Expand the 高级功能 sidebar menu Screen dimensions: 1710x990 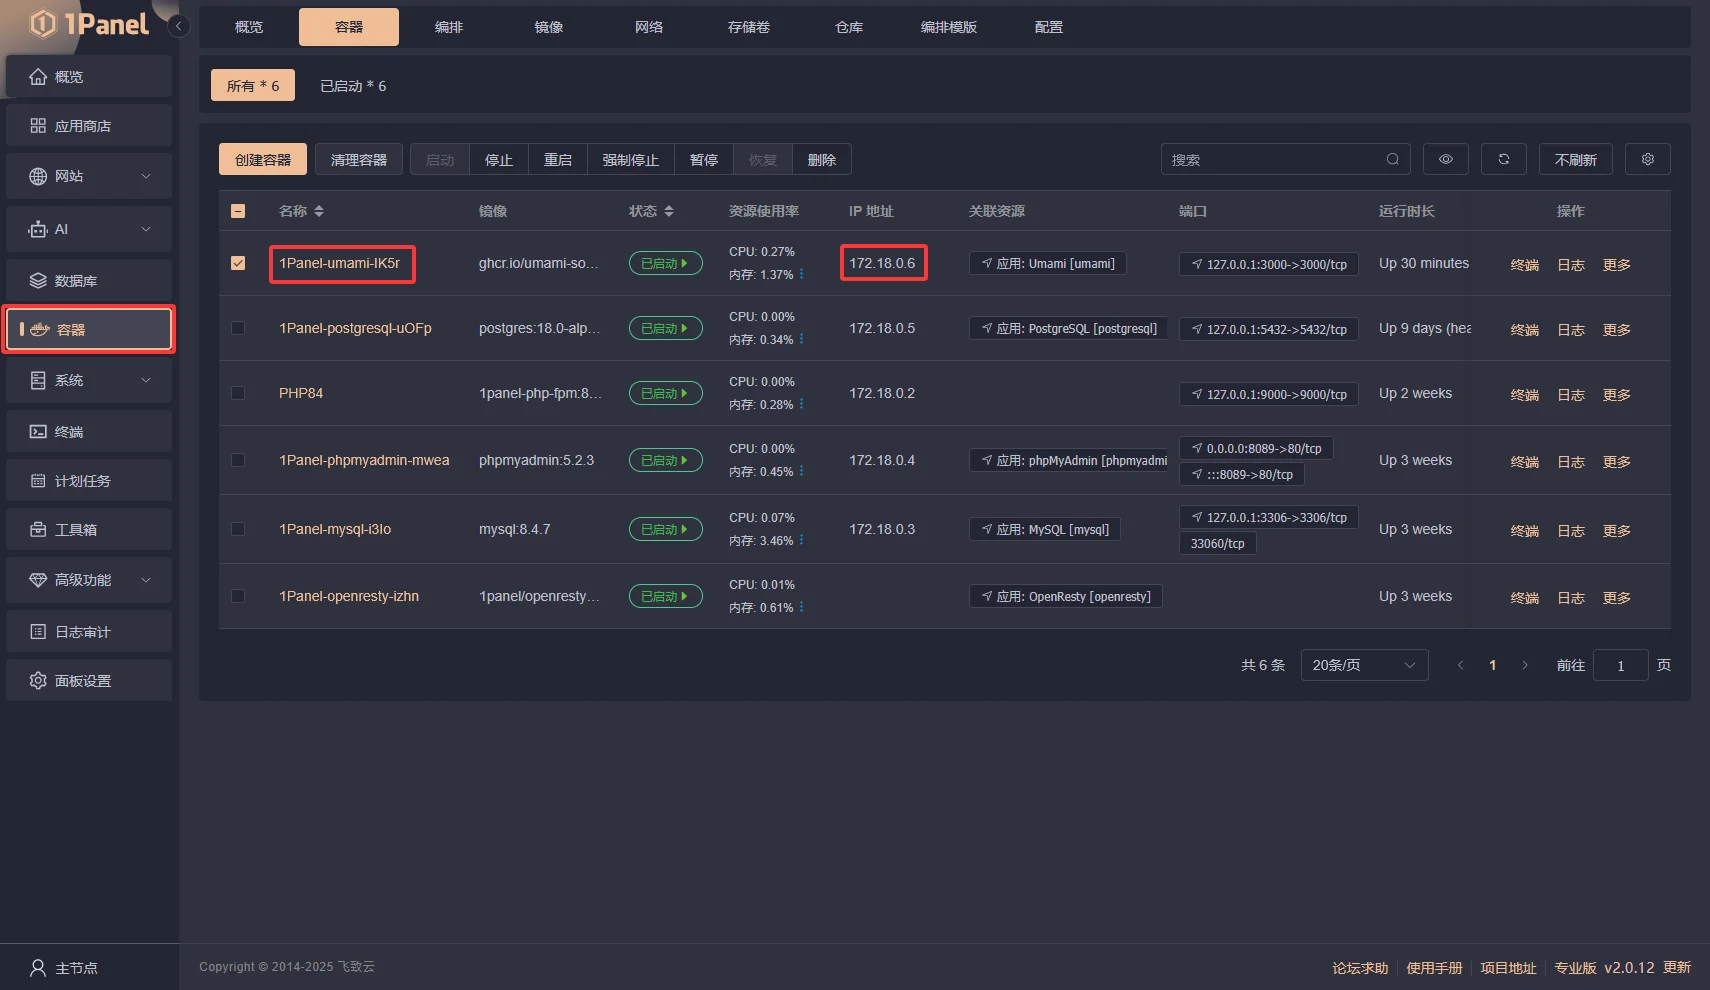88,580
